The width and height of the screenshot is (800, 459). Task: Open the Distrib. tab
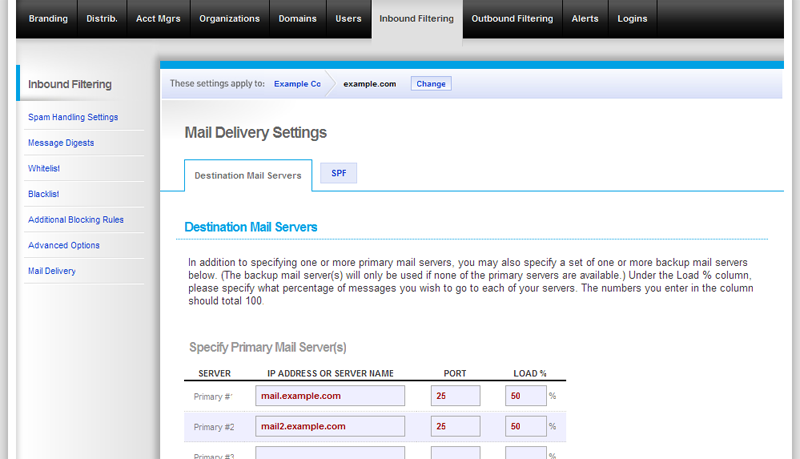pyautogui.click(x=102, y=19)
